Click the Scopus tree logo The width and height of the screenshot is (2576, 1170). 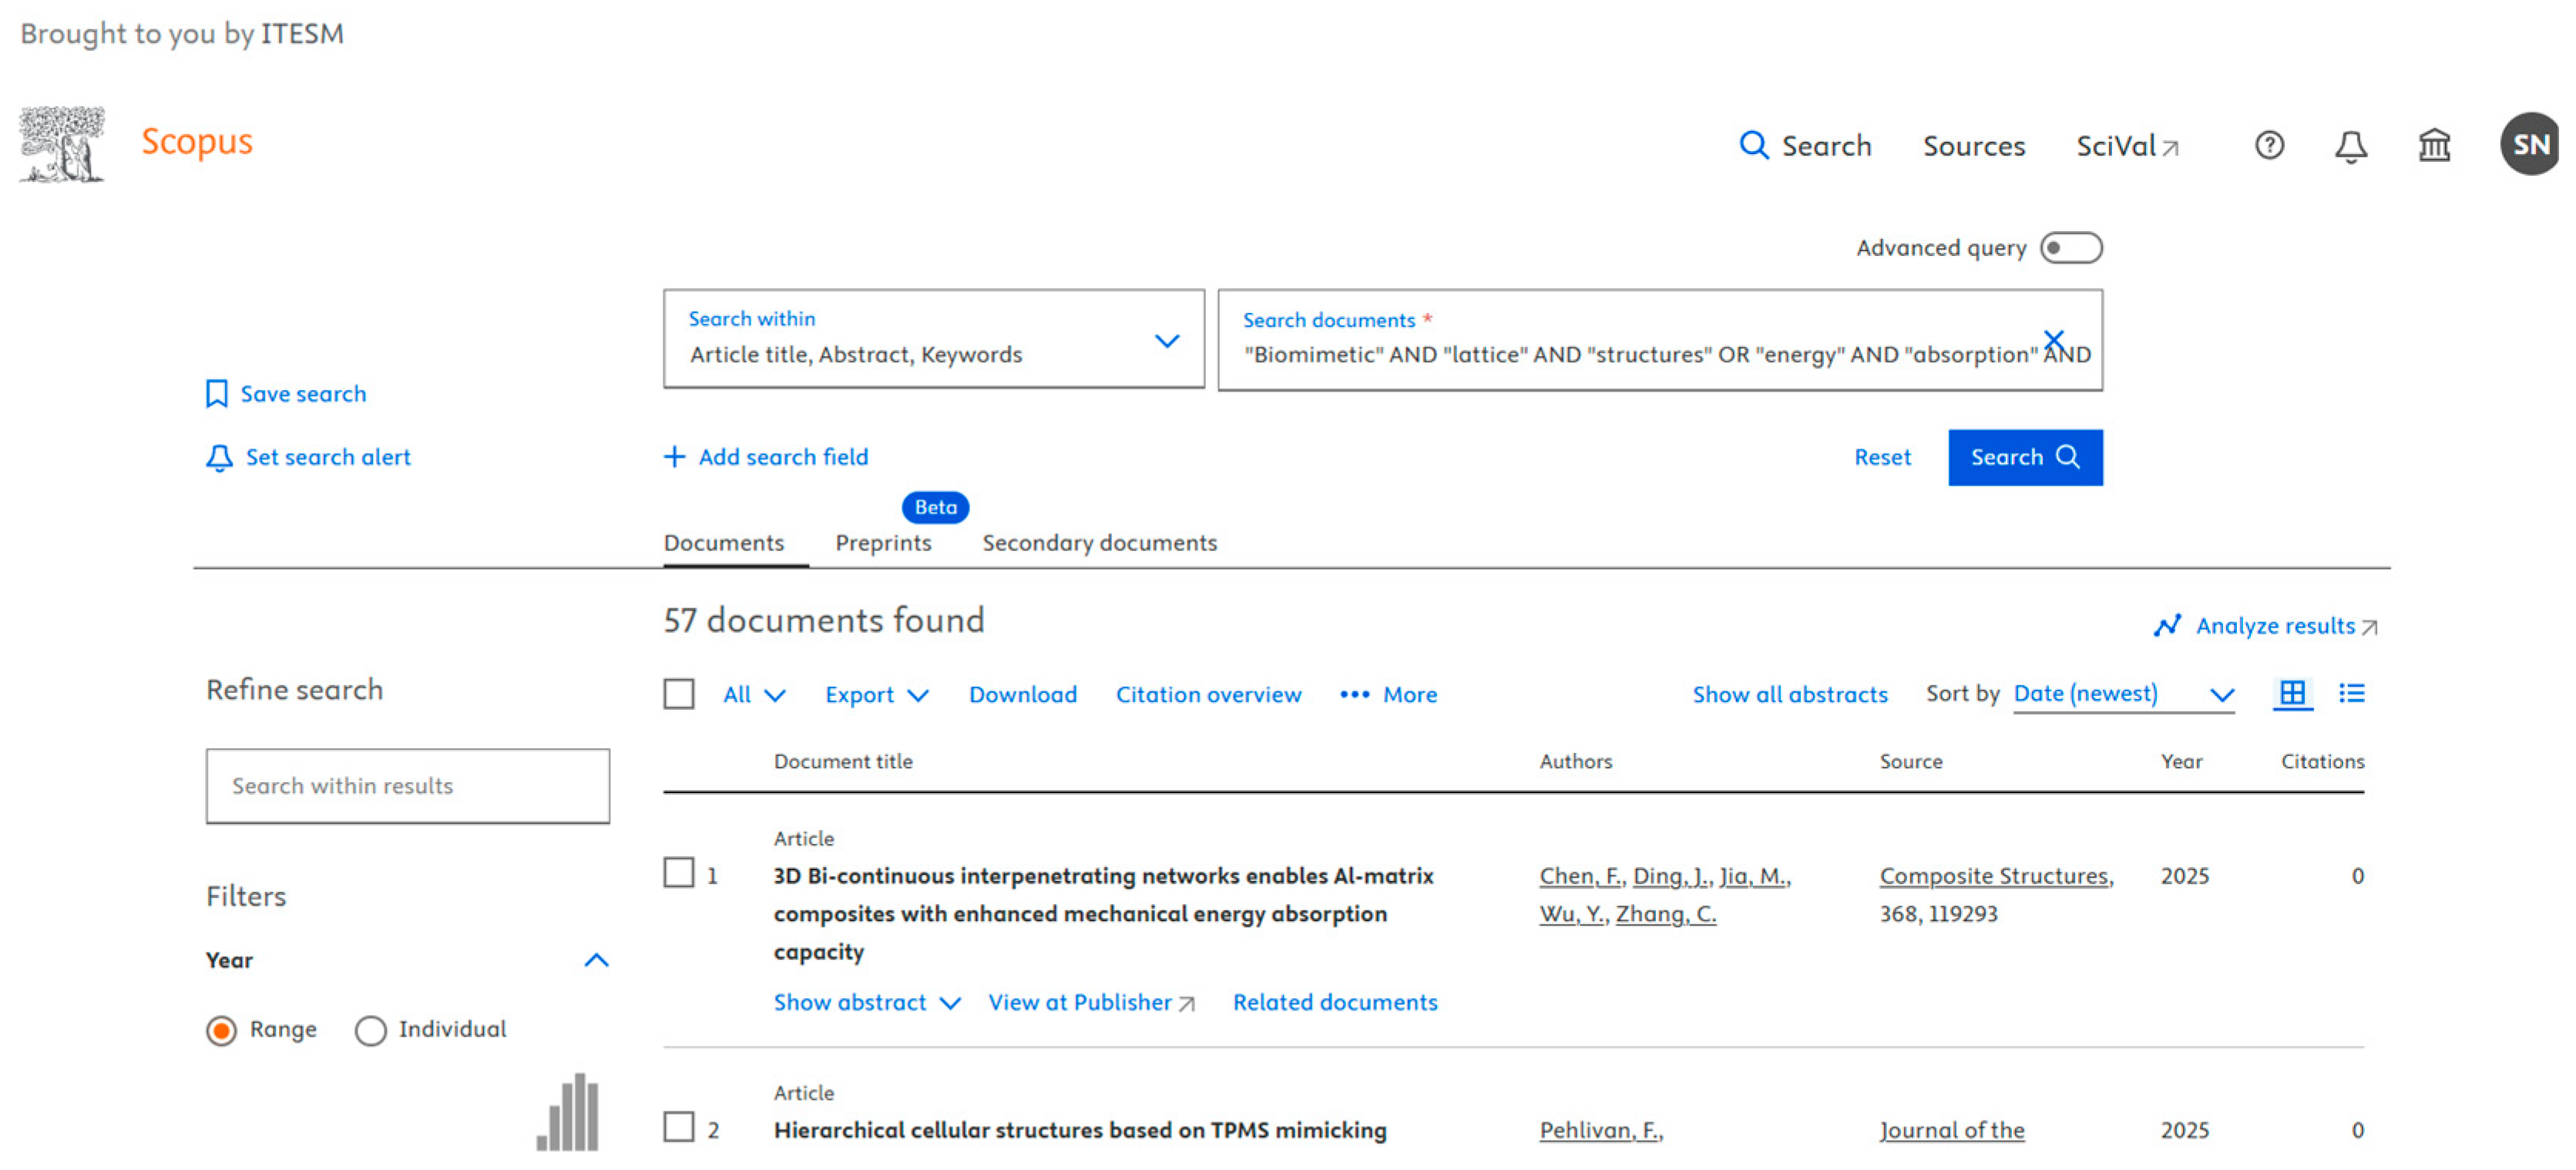point(62,144)
